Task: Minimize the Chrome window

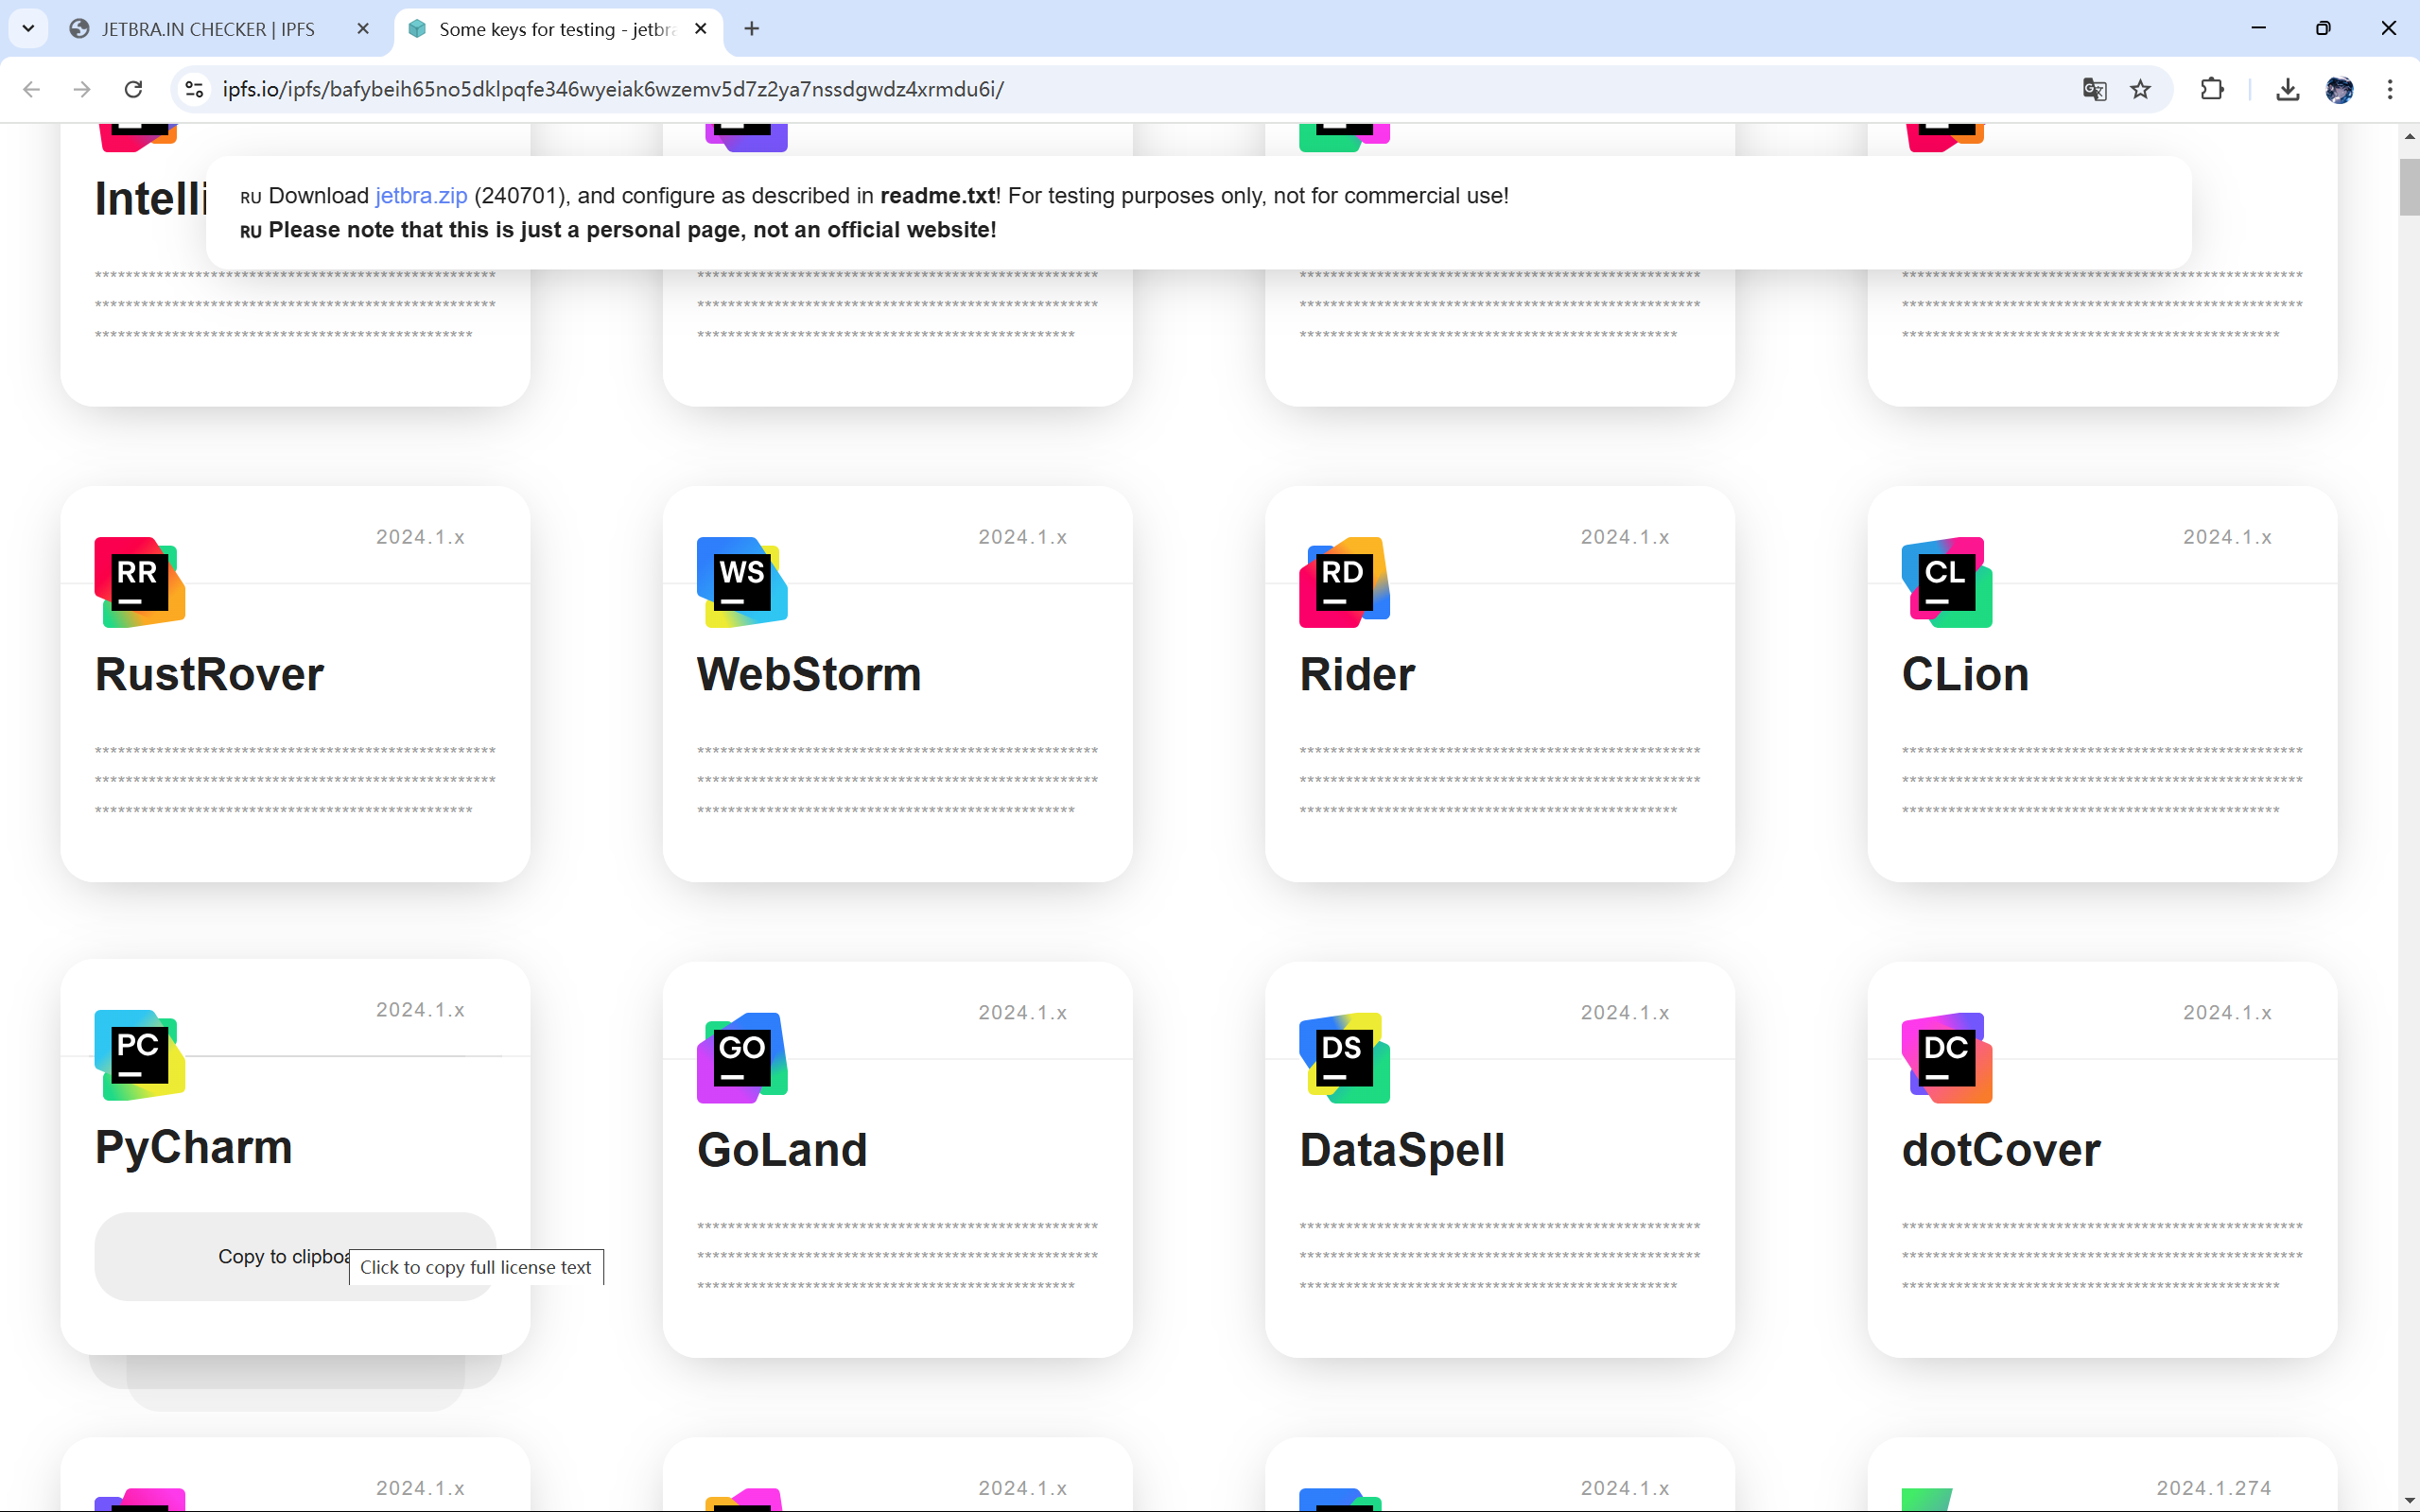Action: 2258,28
